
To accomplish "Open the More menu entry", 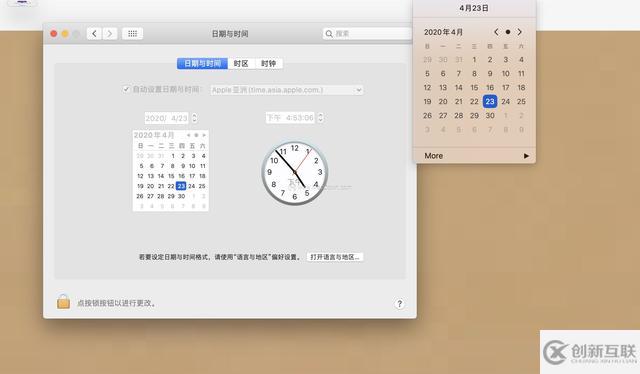I will tap(474, 156).
